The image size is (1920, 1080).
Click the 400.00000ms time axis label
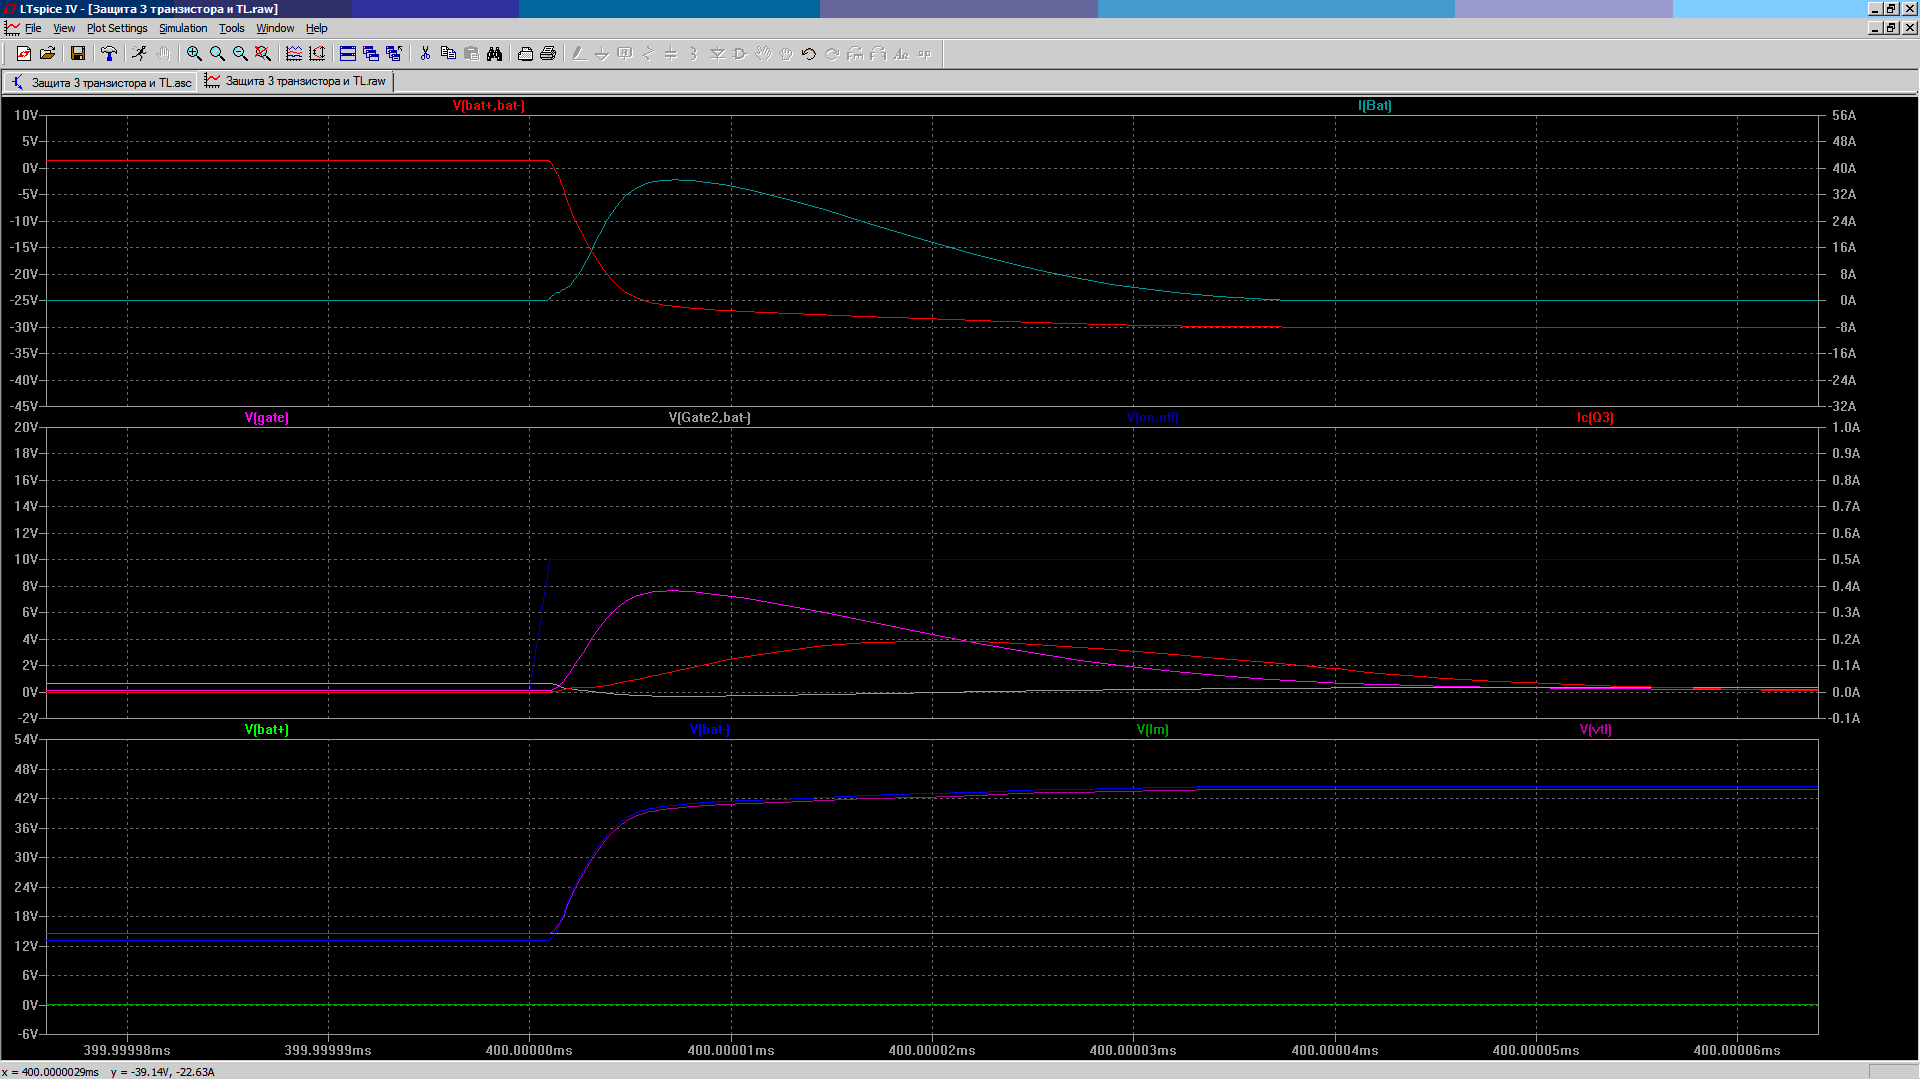pos(529,1050)
